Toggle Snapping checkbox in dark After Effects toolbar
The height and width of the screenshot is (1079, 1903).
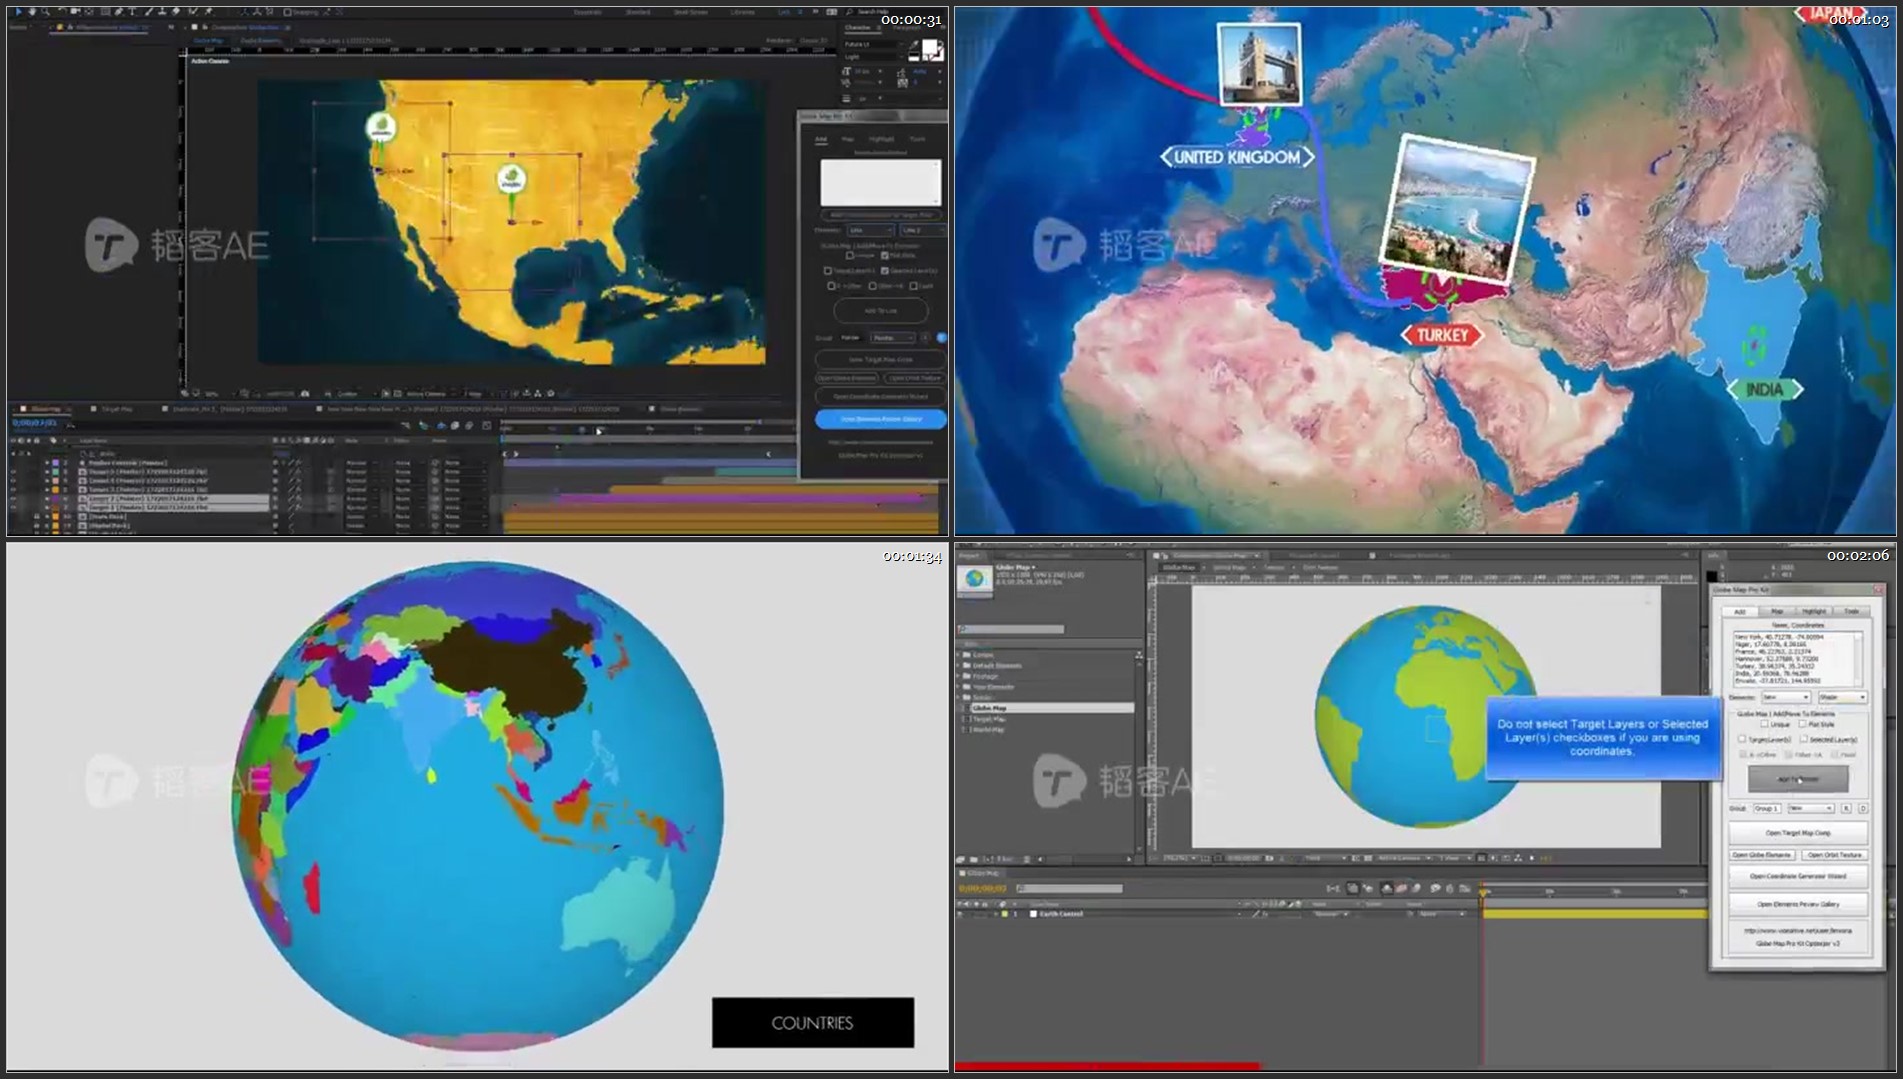click(288, 12)
